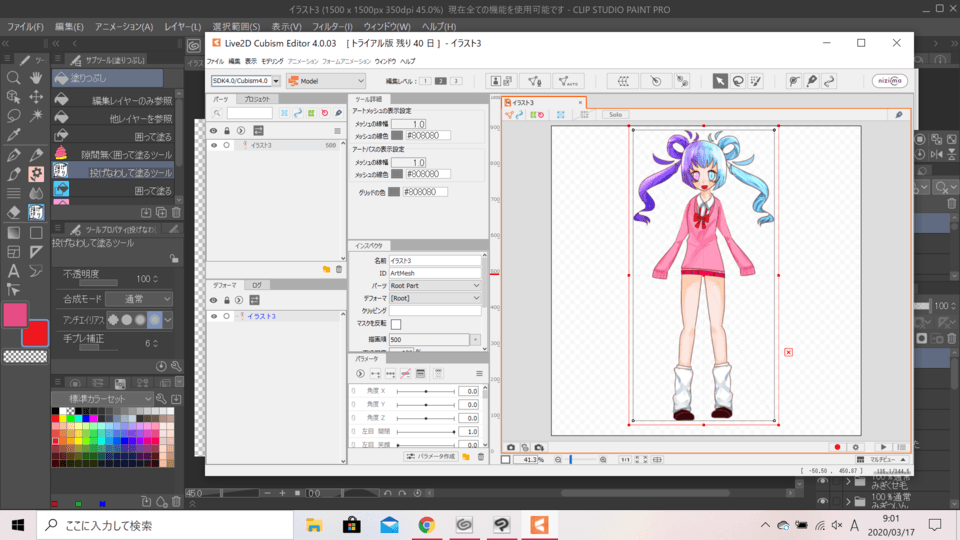Open the ファイル menu in Cubism Editor
This screenshot has height=540, width=960.
tap(215, 61)
